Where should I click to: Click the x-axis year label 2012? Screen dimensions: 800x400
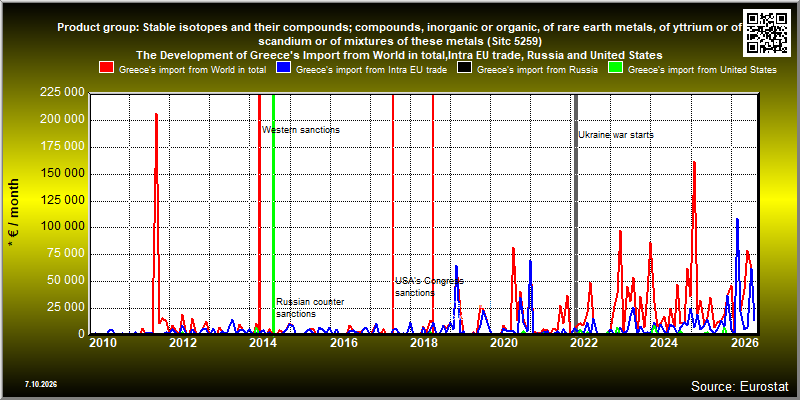coord(183,344)
